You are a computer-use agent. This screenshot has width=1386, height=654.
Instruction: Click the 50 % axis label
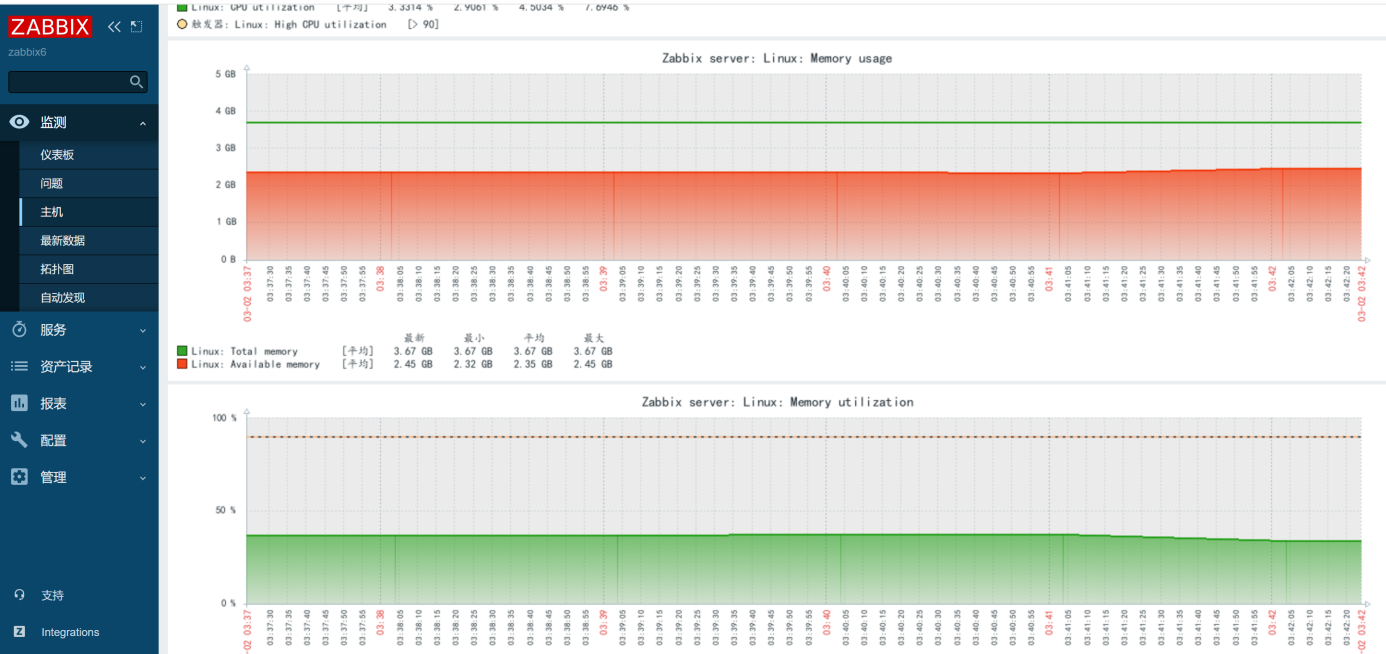tap(226, 510)
